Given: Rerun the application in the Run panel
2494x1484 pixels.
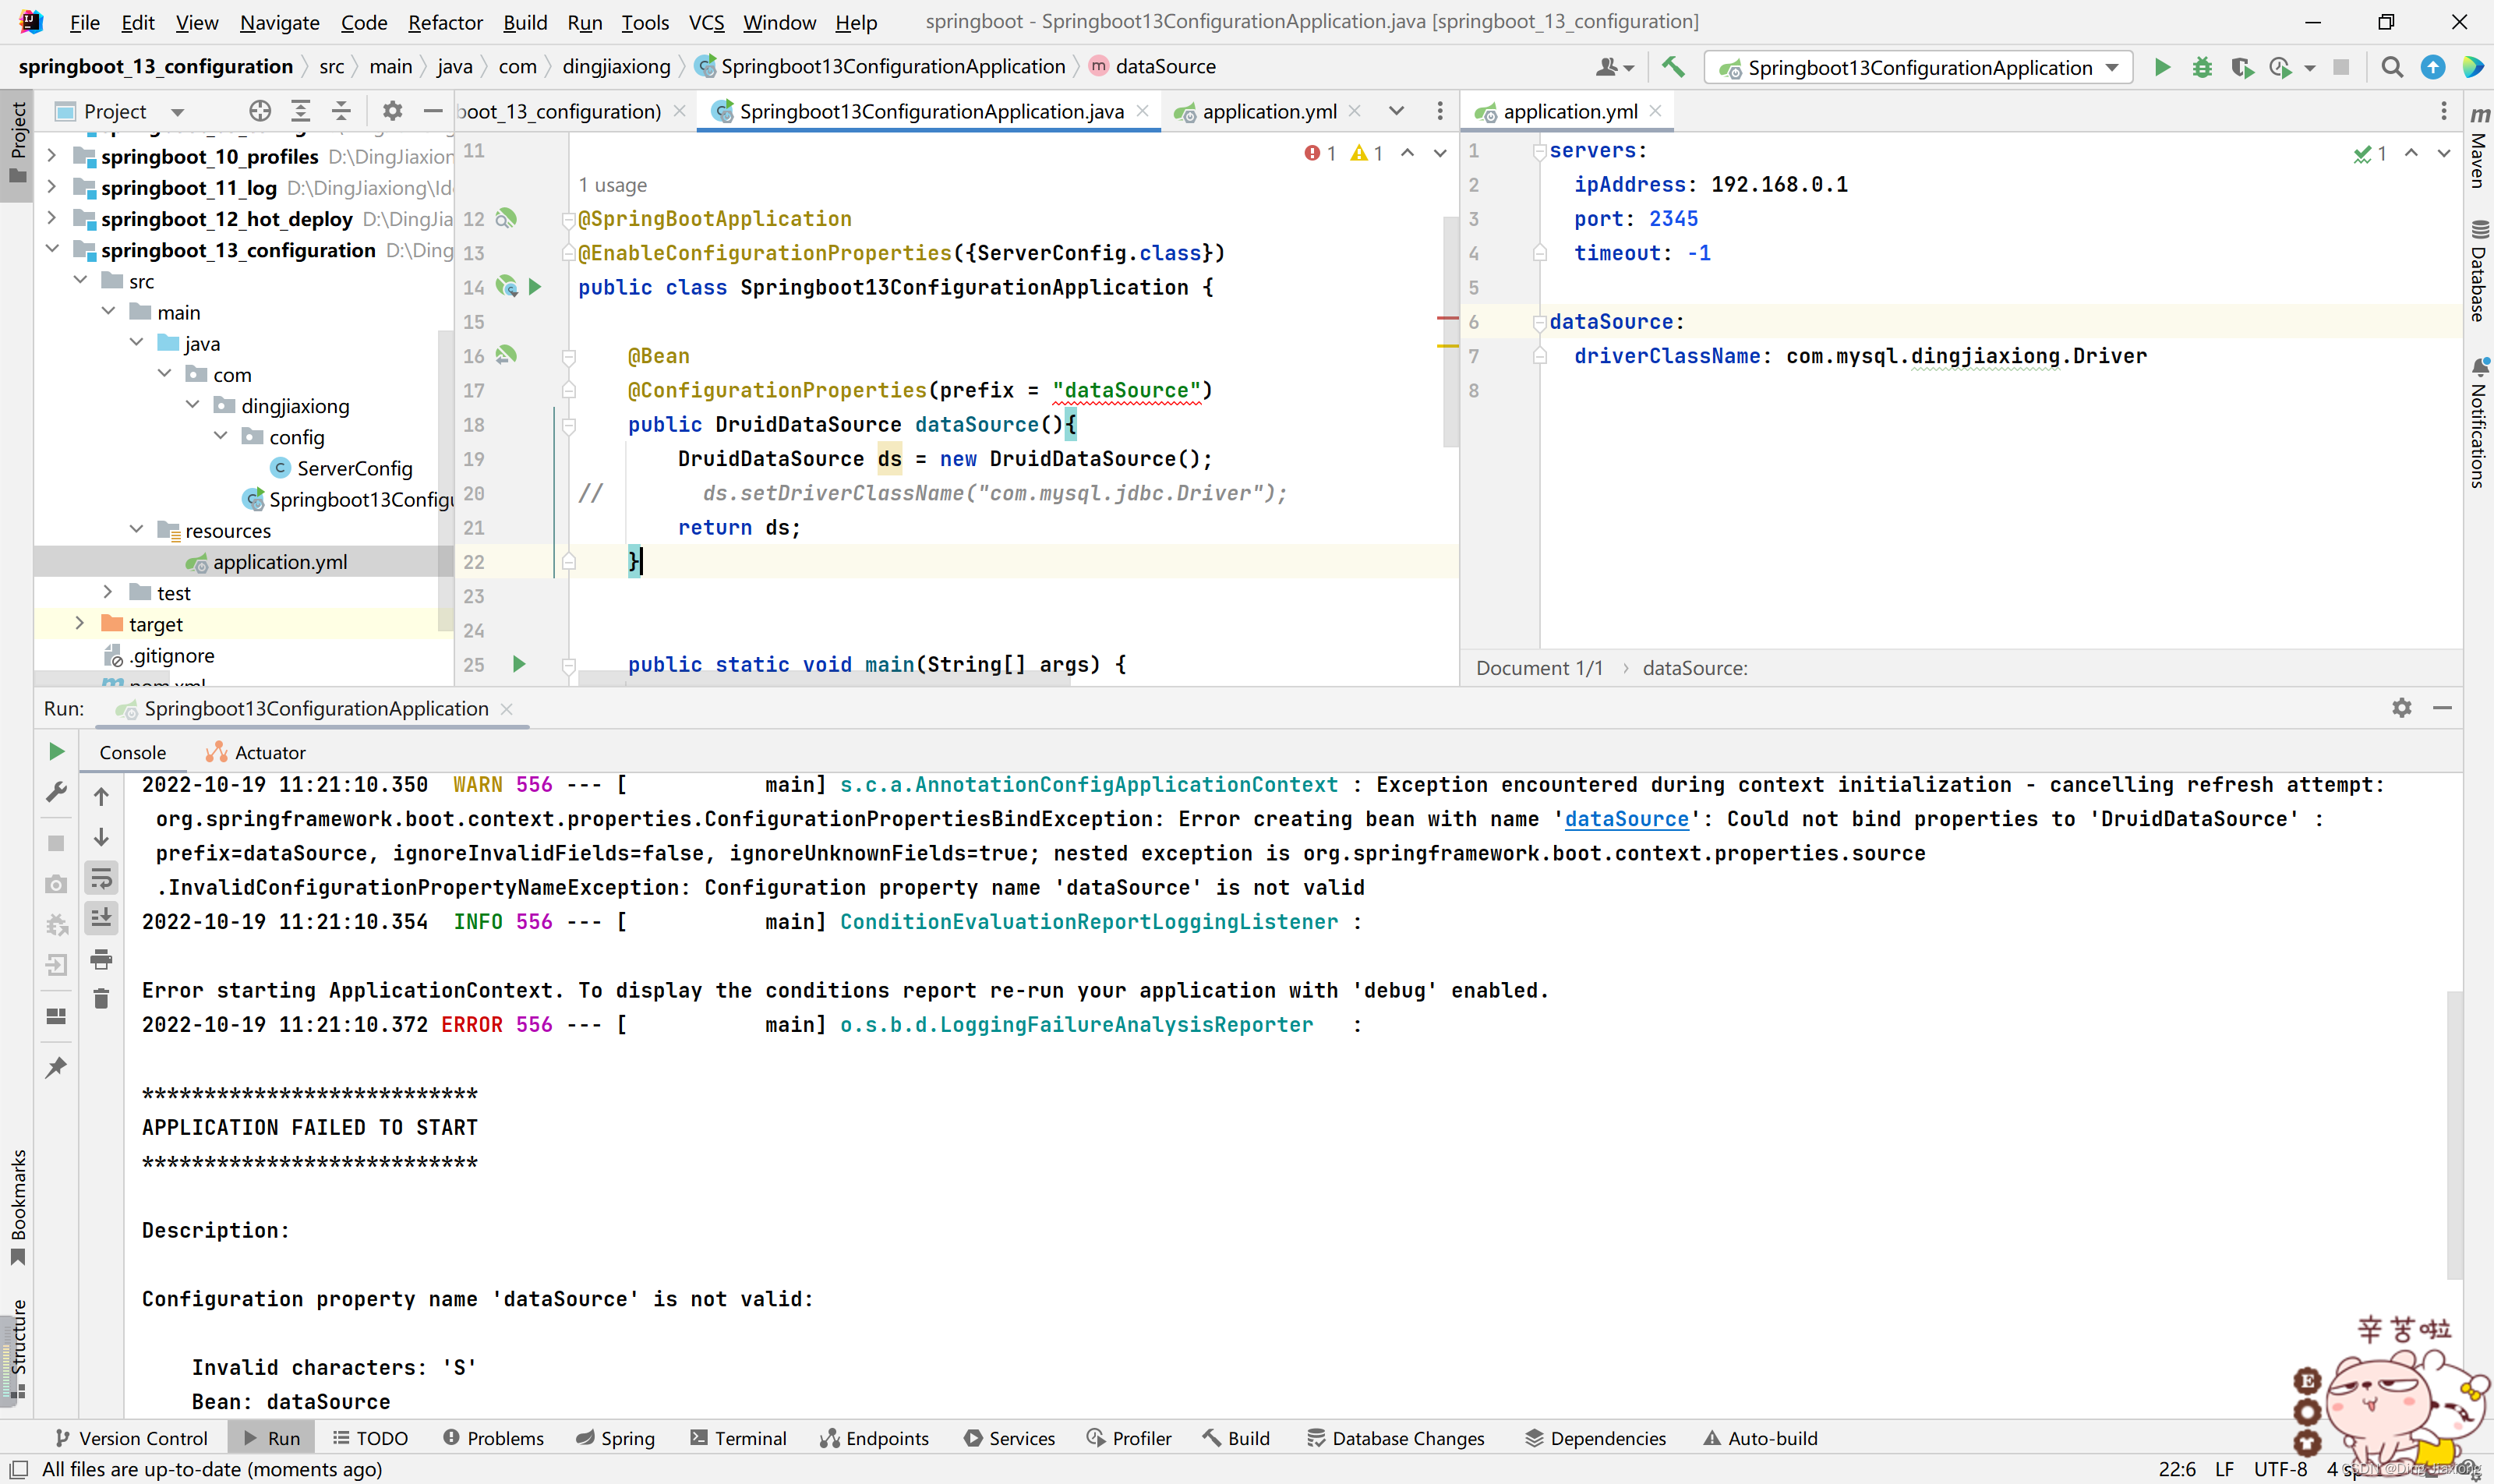Looking at the screenshot, I should pyautogui.click(x=57, y=751).
